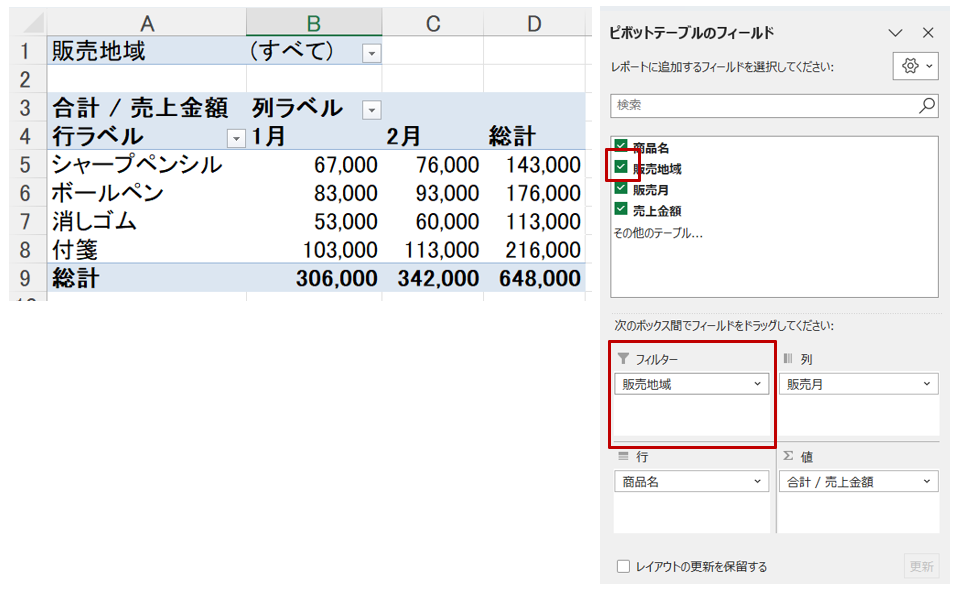Toggle the 商品名 field checkbox
This screenshot has height=589, width=956.
621,147
